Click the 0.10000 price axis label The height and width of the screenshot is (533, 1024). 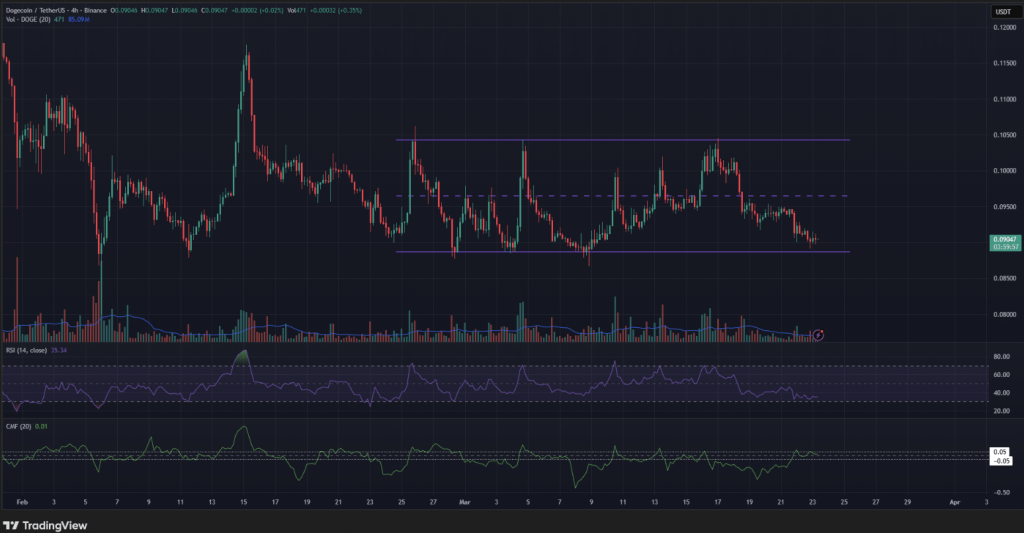click(x=1003, y=171)
